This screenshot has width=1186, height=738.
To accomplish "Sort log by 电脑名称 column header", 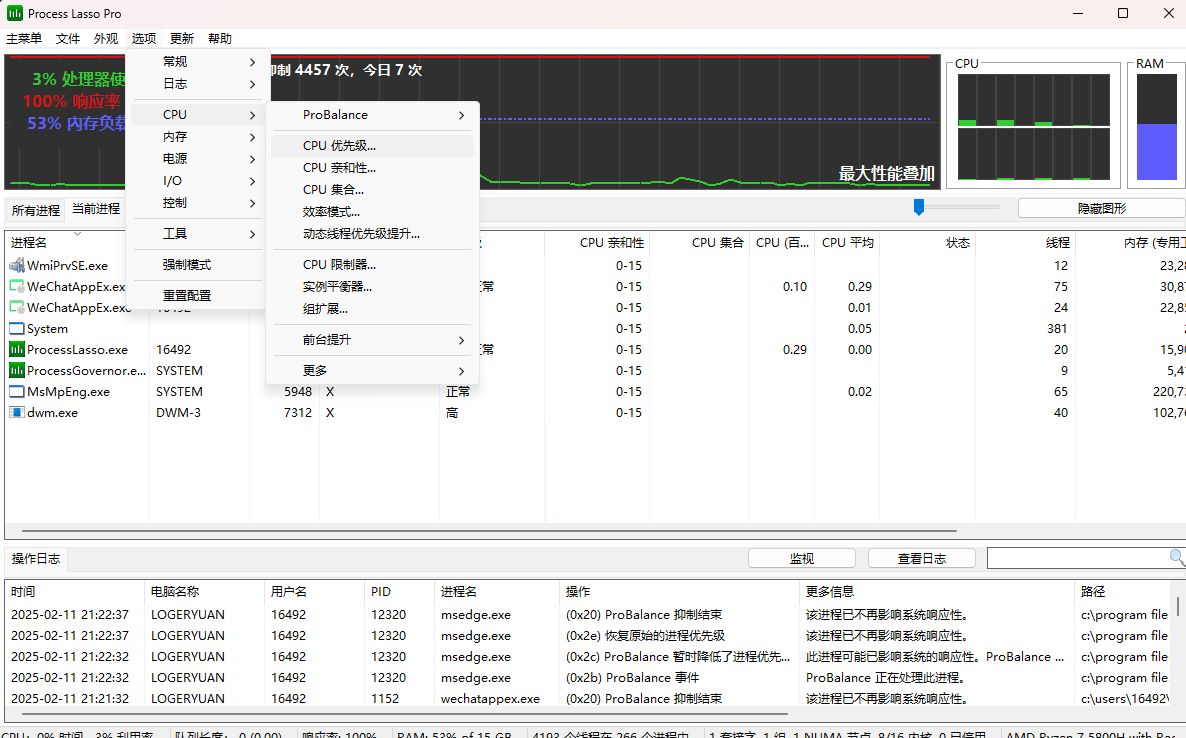I will [204, 591].
